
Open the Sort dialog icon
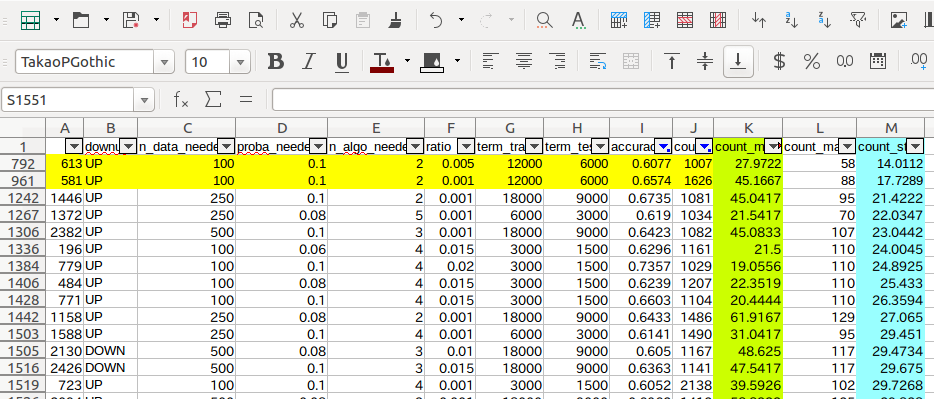point(759,20)
